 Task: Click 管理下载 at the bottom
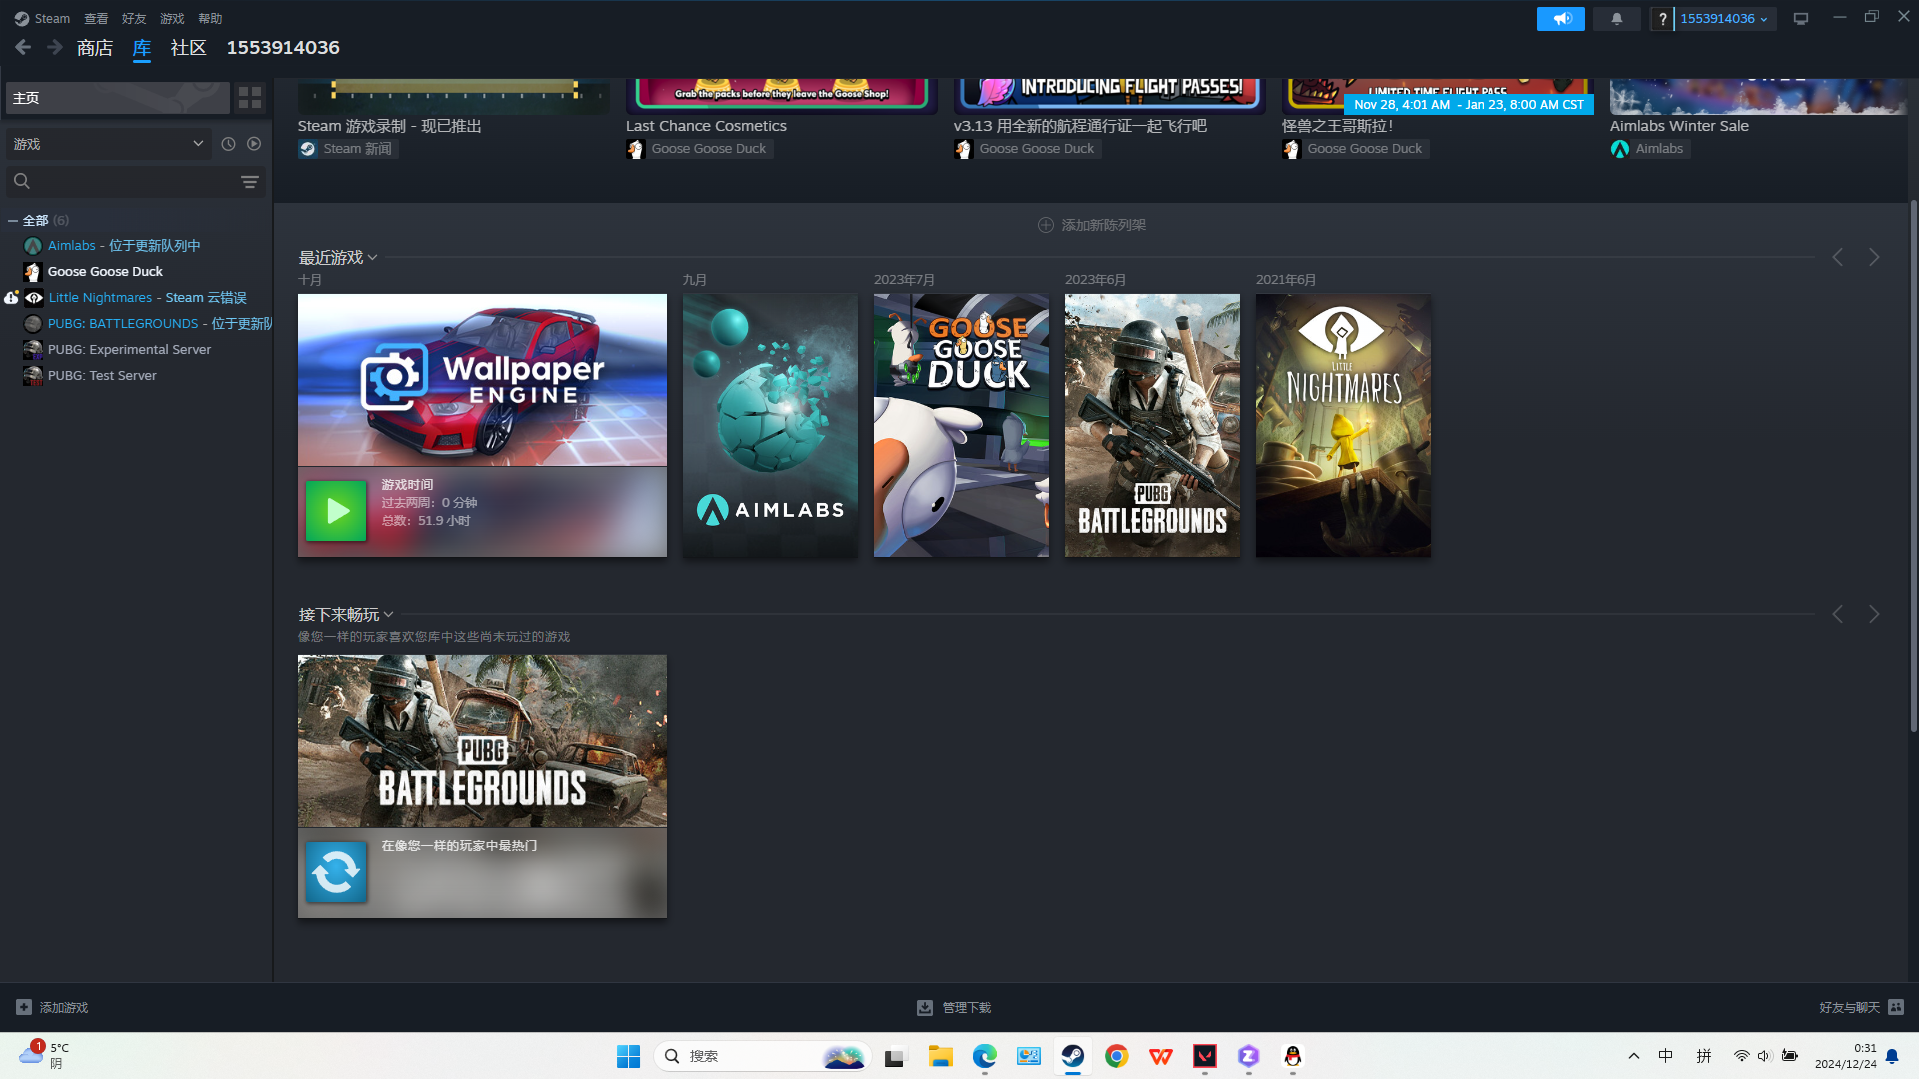967,1007
